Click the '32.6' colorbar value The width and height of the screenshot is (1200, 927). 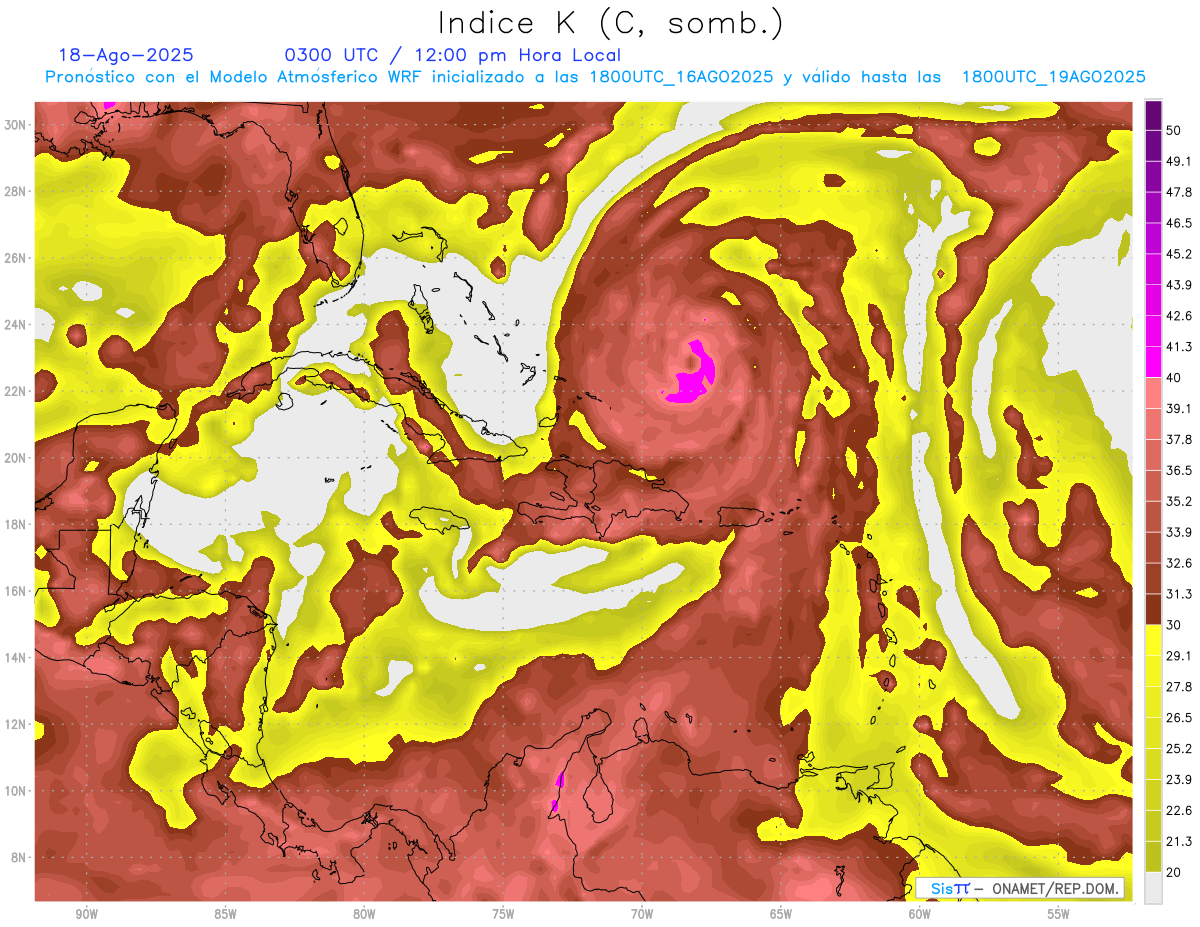coord(1179,563)
